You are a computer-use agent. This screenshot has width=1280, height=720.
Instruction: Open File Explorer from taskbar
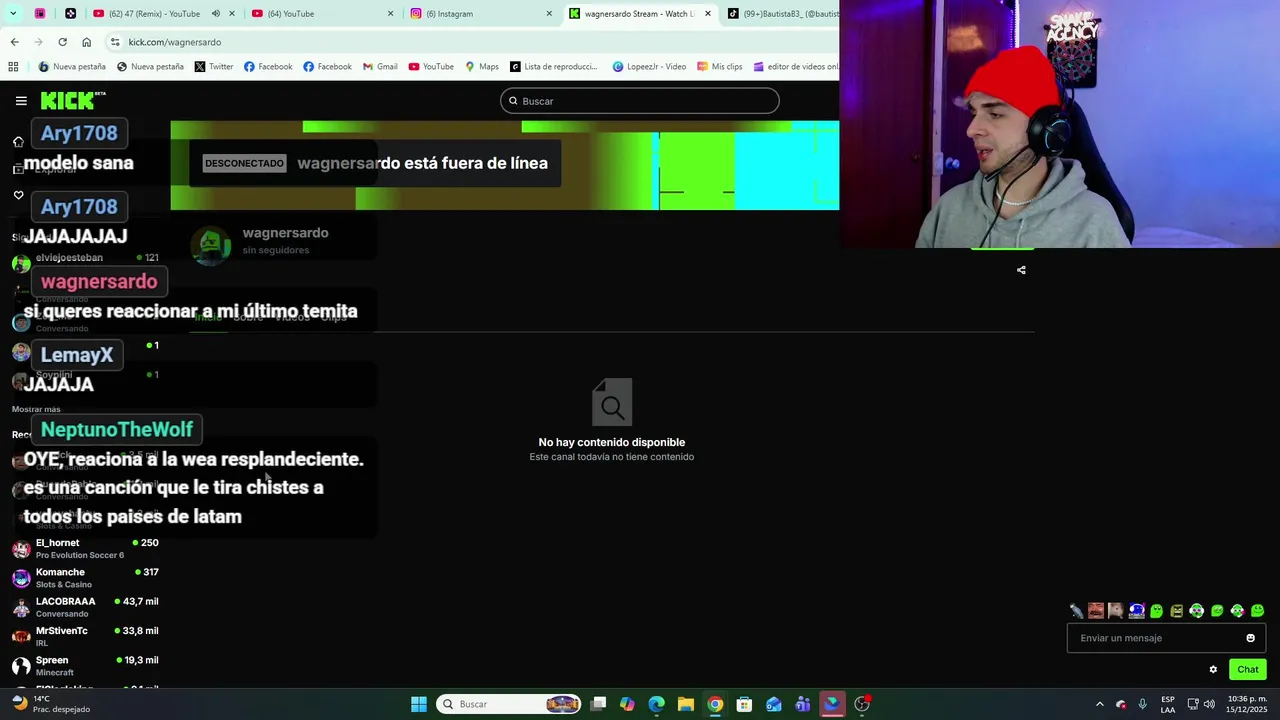[x=686, y=704]
